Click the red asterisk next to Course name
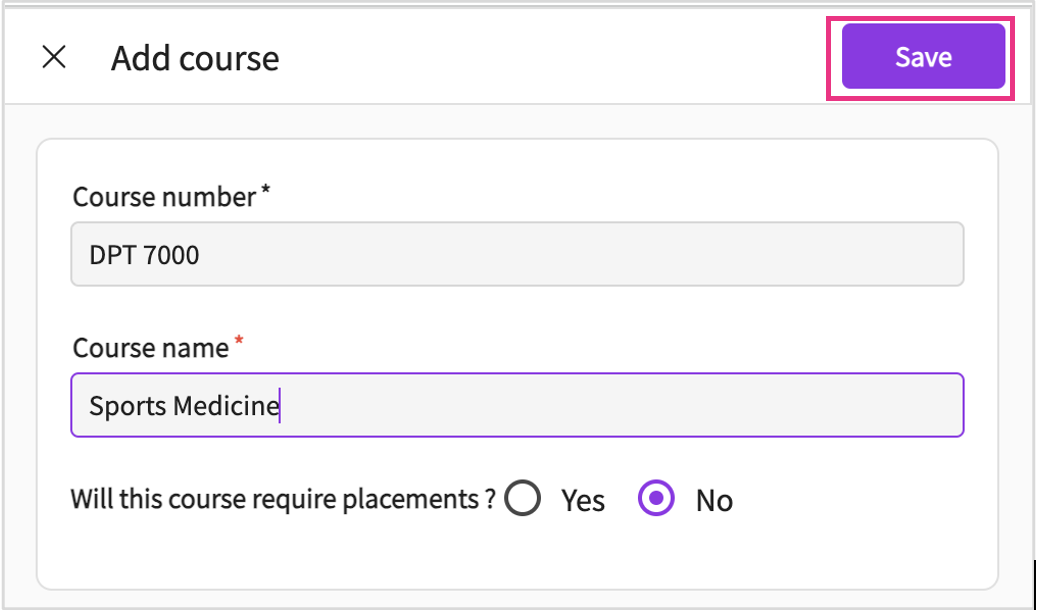 pos(239,344)
